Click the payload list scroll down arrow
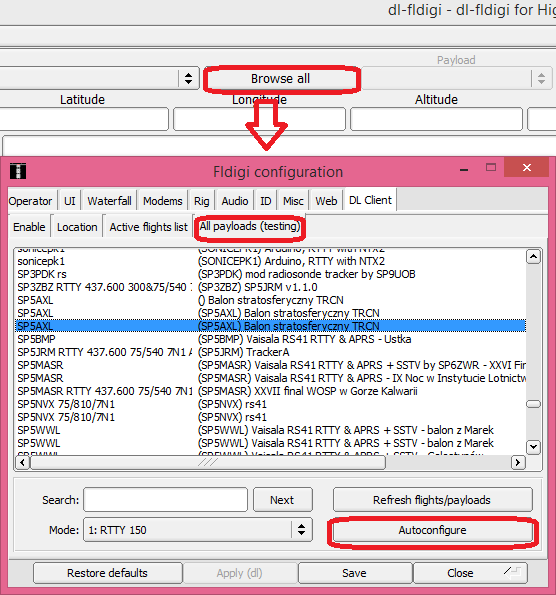This screenshot has height=595, width=556. pyautogui.click(x=533, y=447)
